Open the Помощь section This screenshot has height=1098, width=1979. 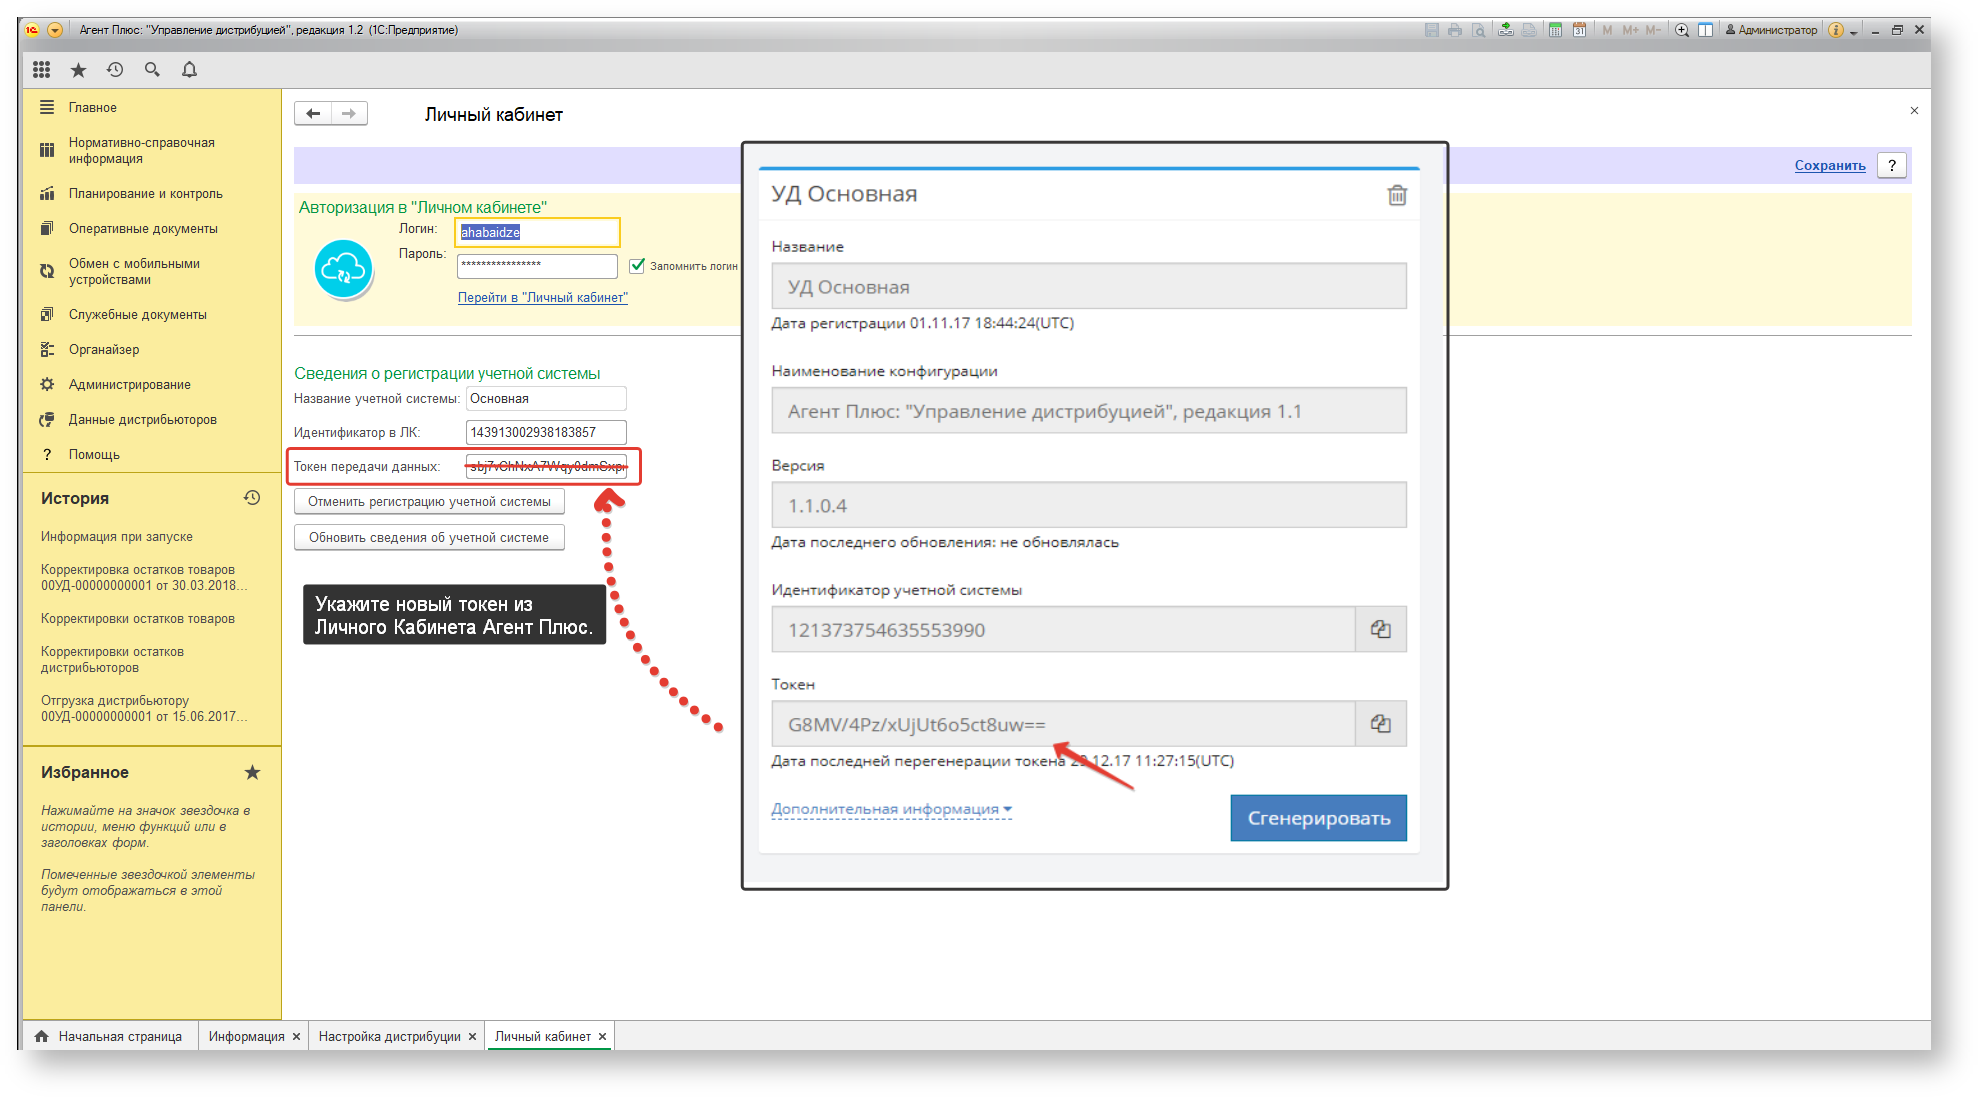point(94,455)
